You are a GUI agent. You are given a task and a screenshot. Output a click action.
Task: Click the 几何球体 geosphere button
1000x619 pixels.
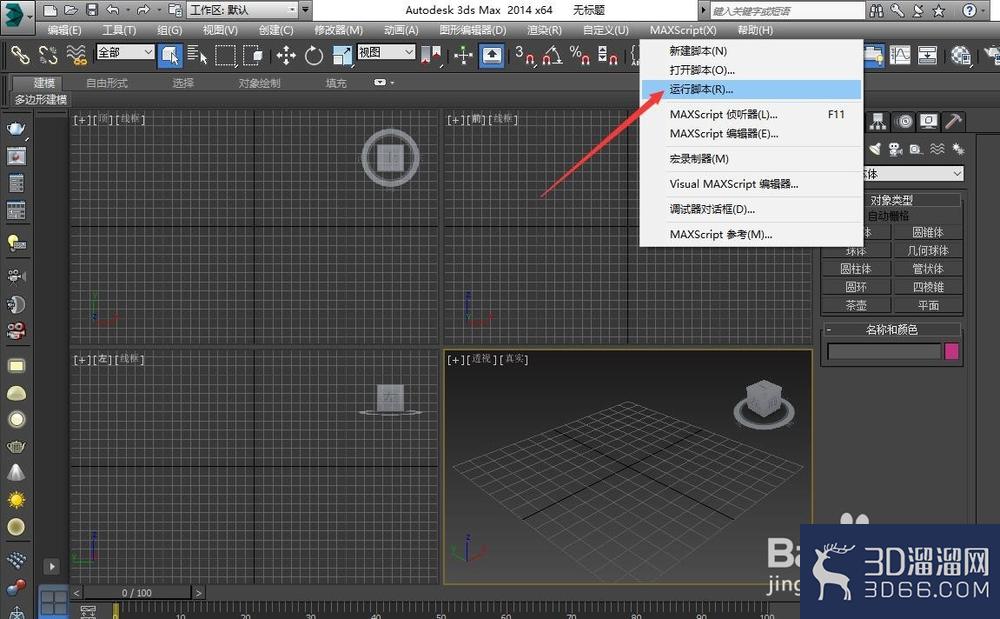coord(927,251)
